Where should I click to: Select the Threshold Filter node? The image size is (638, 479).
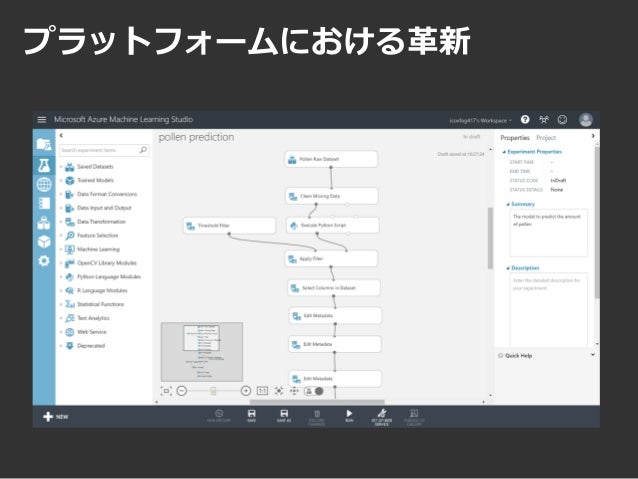click(229, 225)
